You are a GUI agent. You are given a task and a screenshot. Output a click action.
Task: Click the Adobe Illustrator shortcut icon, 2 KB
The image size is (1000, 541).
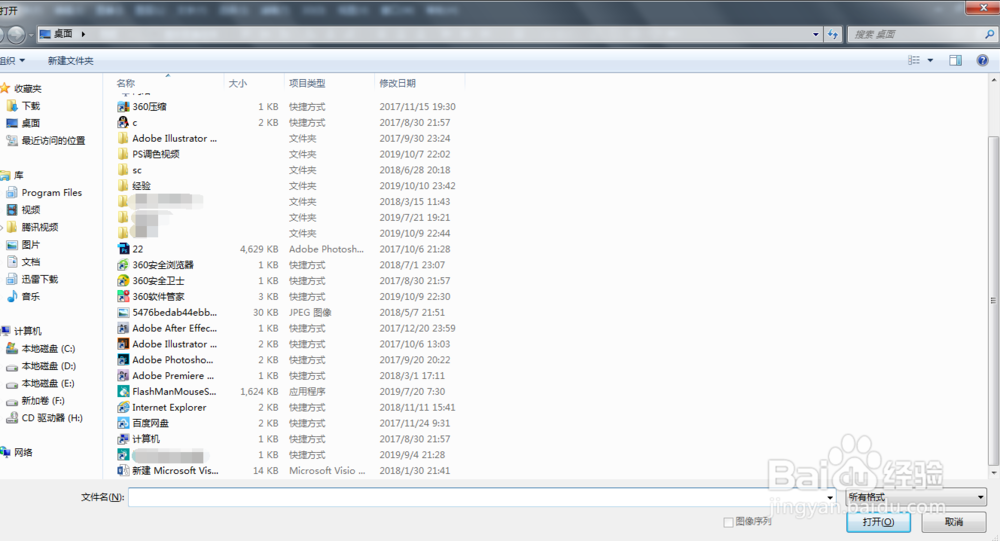click(x=123, y=344)
